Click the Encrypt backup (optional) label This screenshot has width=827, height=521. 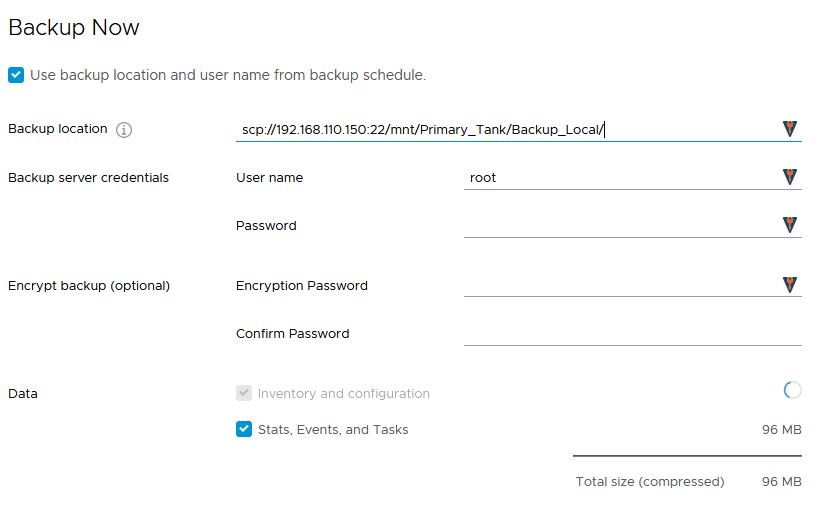[x=89, y=286]
